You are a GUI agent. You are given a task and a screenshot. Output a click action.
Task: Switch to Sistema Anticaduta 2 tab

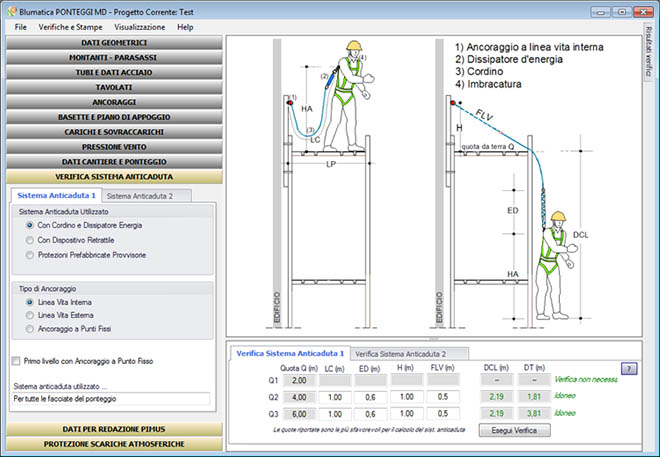pos(140,196)
